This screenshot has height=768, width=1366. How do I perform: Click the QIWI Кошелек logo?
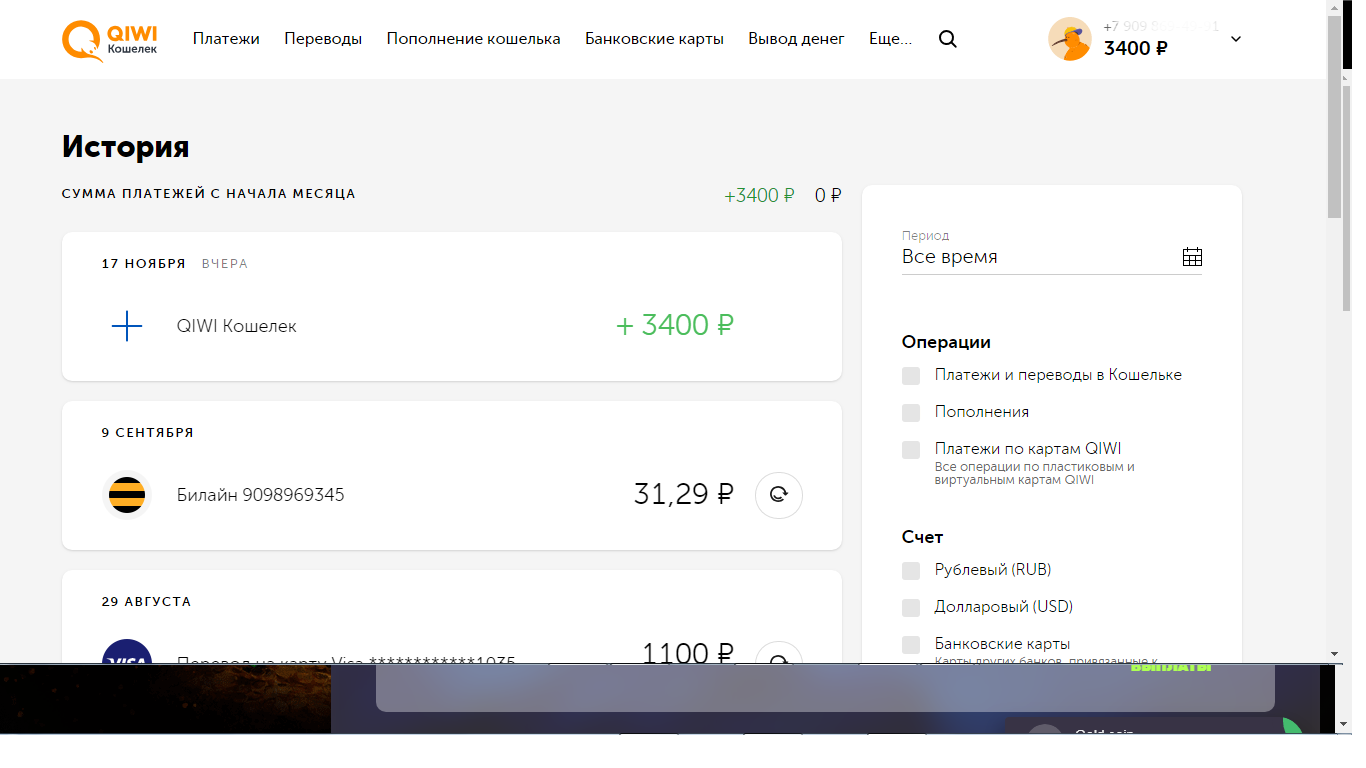109,39
